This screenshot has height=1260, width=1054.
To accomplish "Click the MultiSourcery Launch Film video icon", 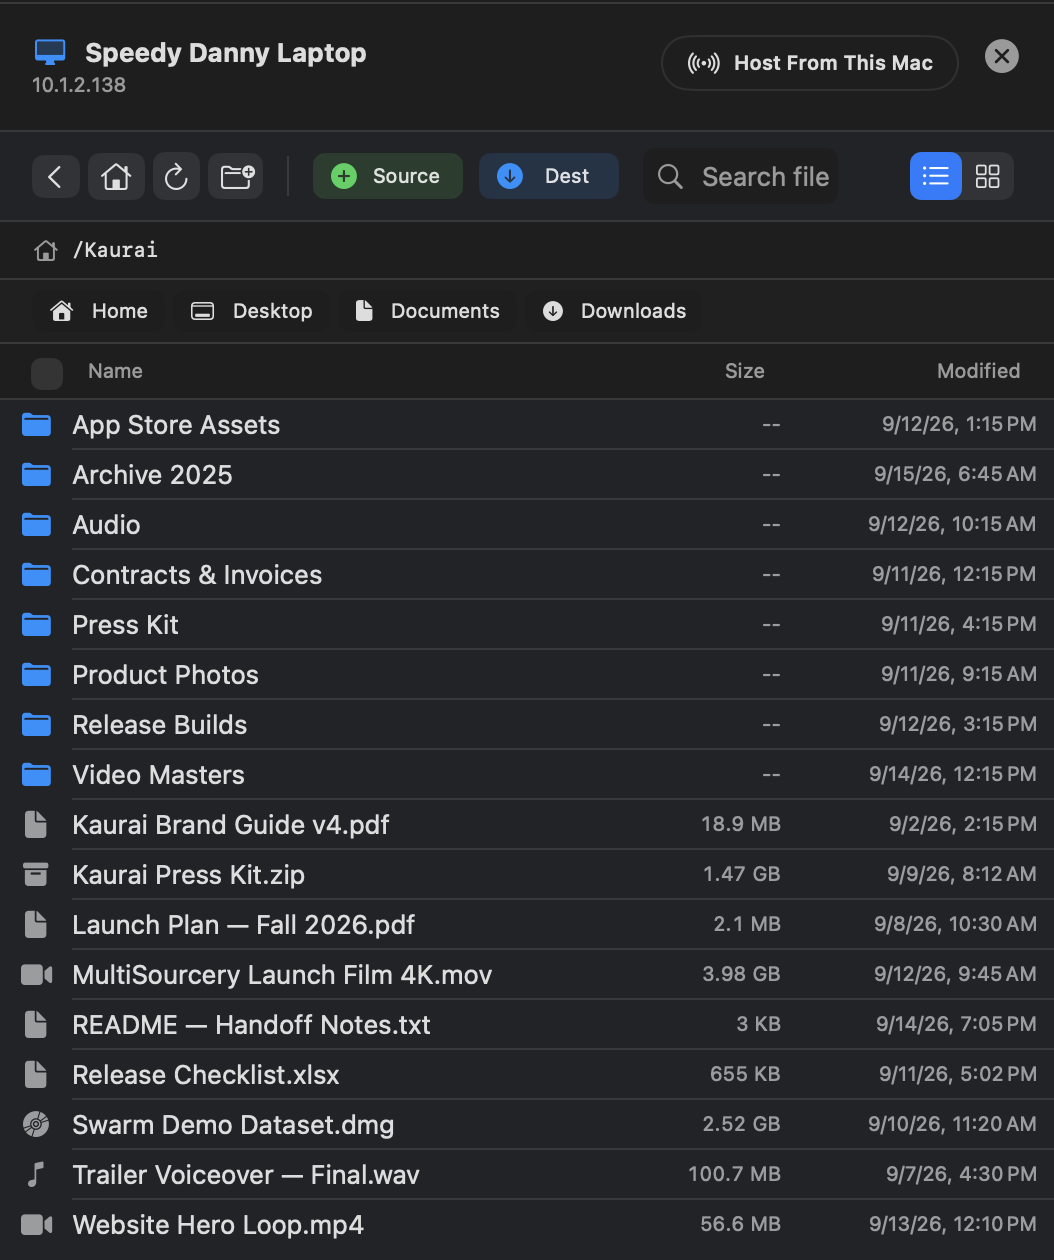I will pyautogui.click(x=37, y=975).
